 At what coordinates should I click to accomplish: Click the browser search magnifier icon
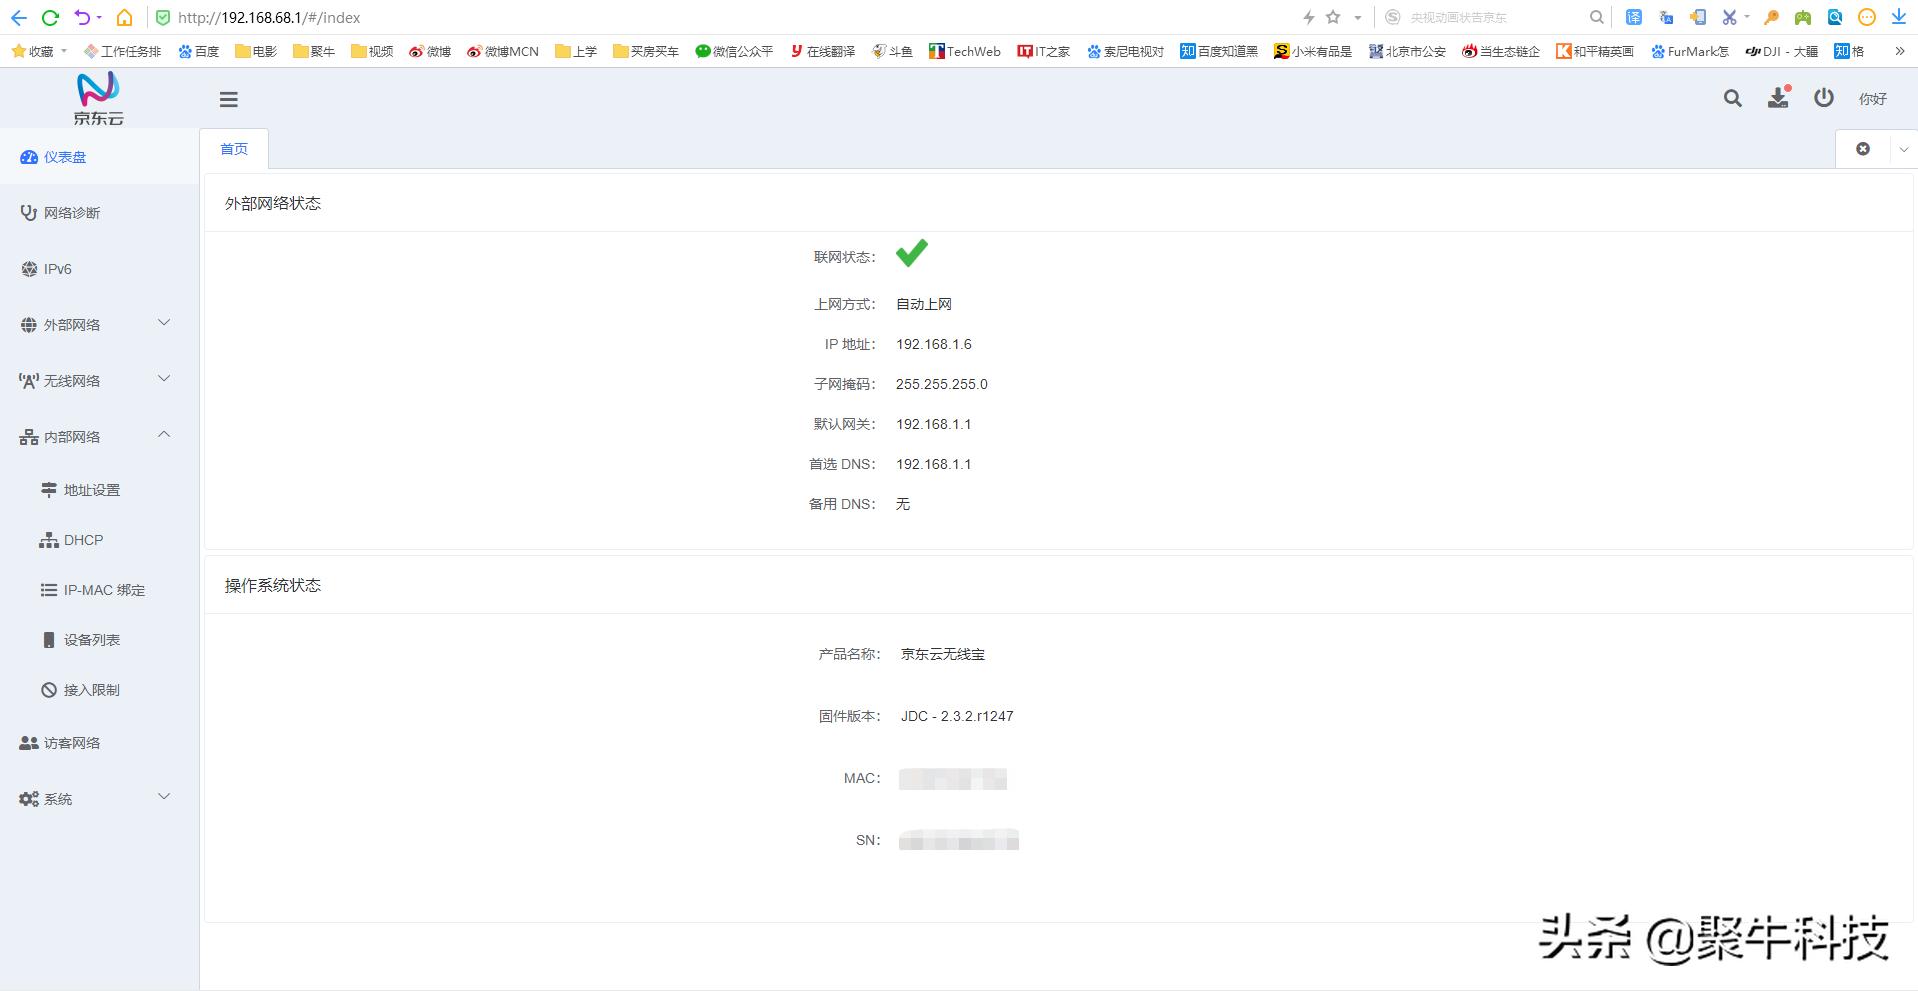[1597, 17]
